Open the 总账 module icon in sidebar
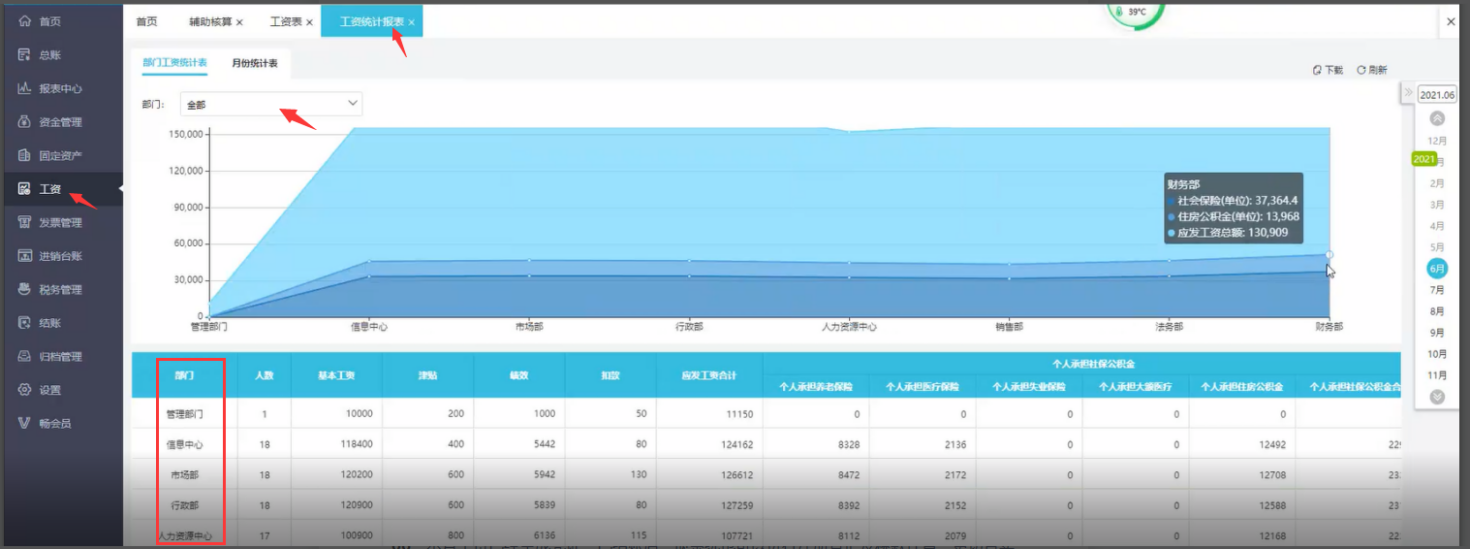Screen dimensions: 1470x549 [25, 55]
